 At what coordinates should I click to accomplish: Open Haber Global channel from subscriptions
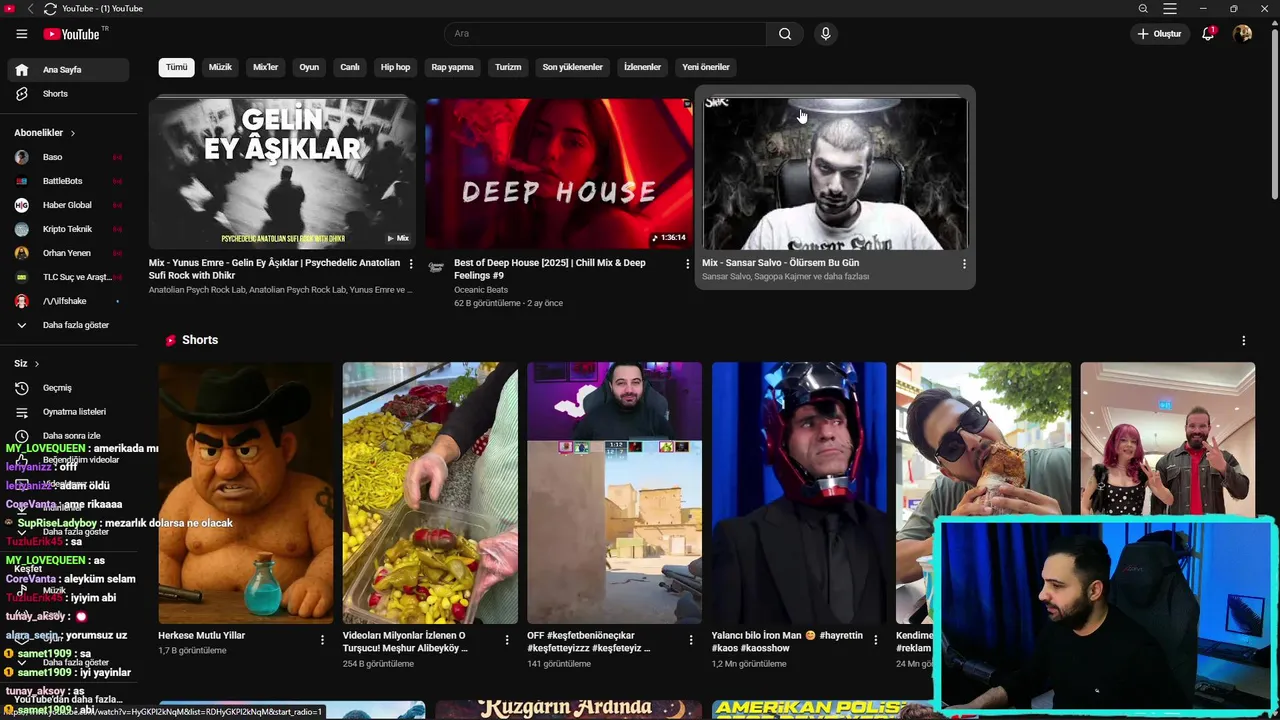pos(69,205)
